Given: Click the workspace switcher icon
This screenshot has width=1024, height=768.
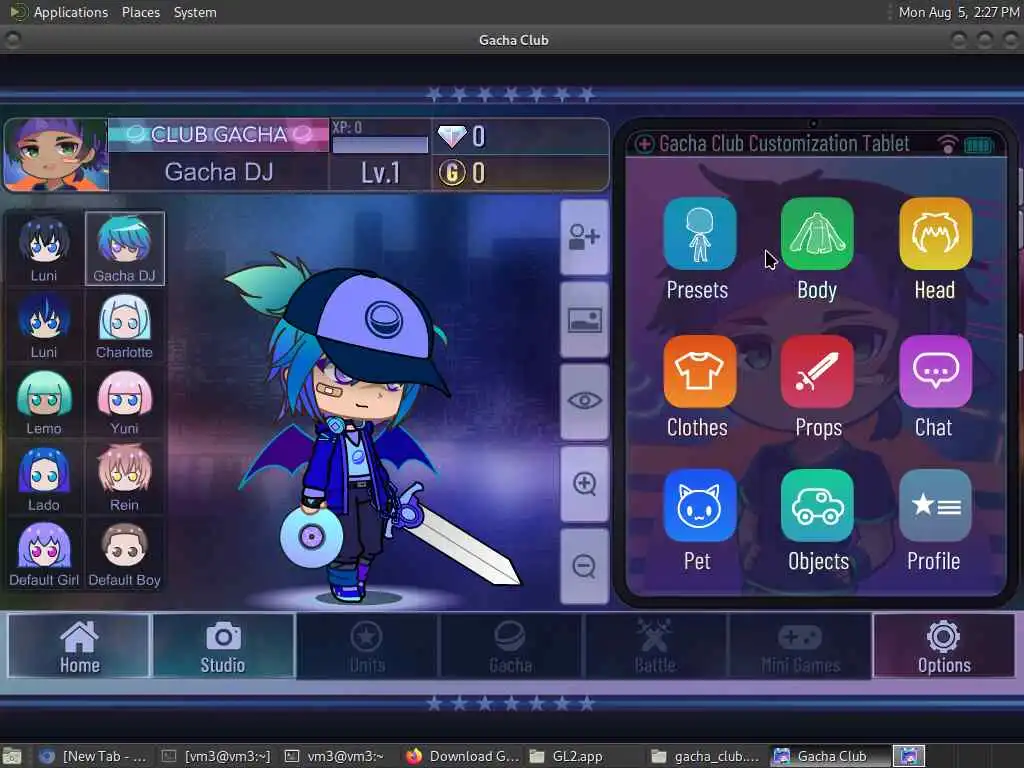Looking at the screenshot, I should point(909,756).
